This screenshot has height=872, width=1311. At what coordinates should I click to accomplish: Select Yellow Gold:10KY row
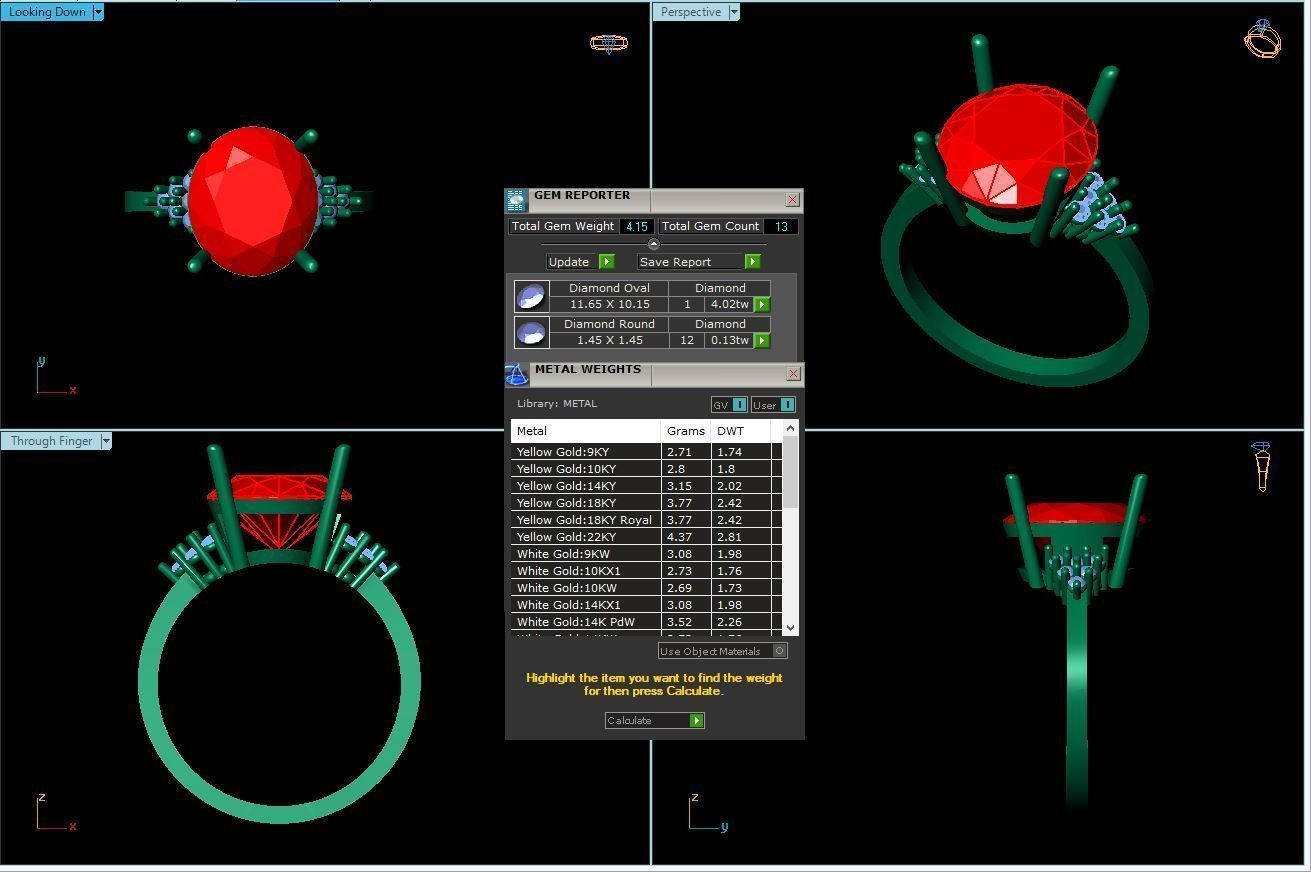pyautogui.click(x=646, y=469)
